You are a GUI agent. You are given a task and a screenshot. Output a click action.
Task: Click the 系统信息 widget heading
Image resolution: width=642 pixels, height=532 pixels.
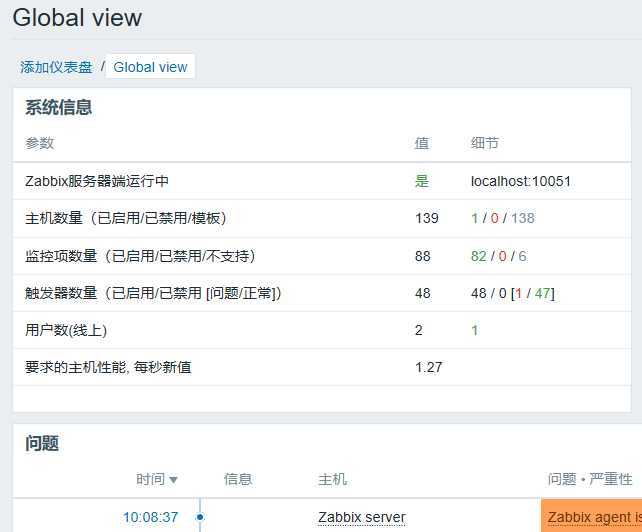[59, 107]
